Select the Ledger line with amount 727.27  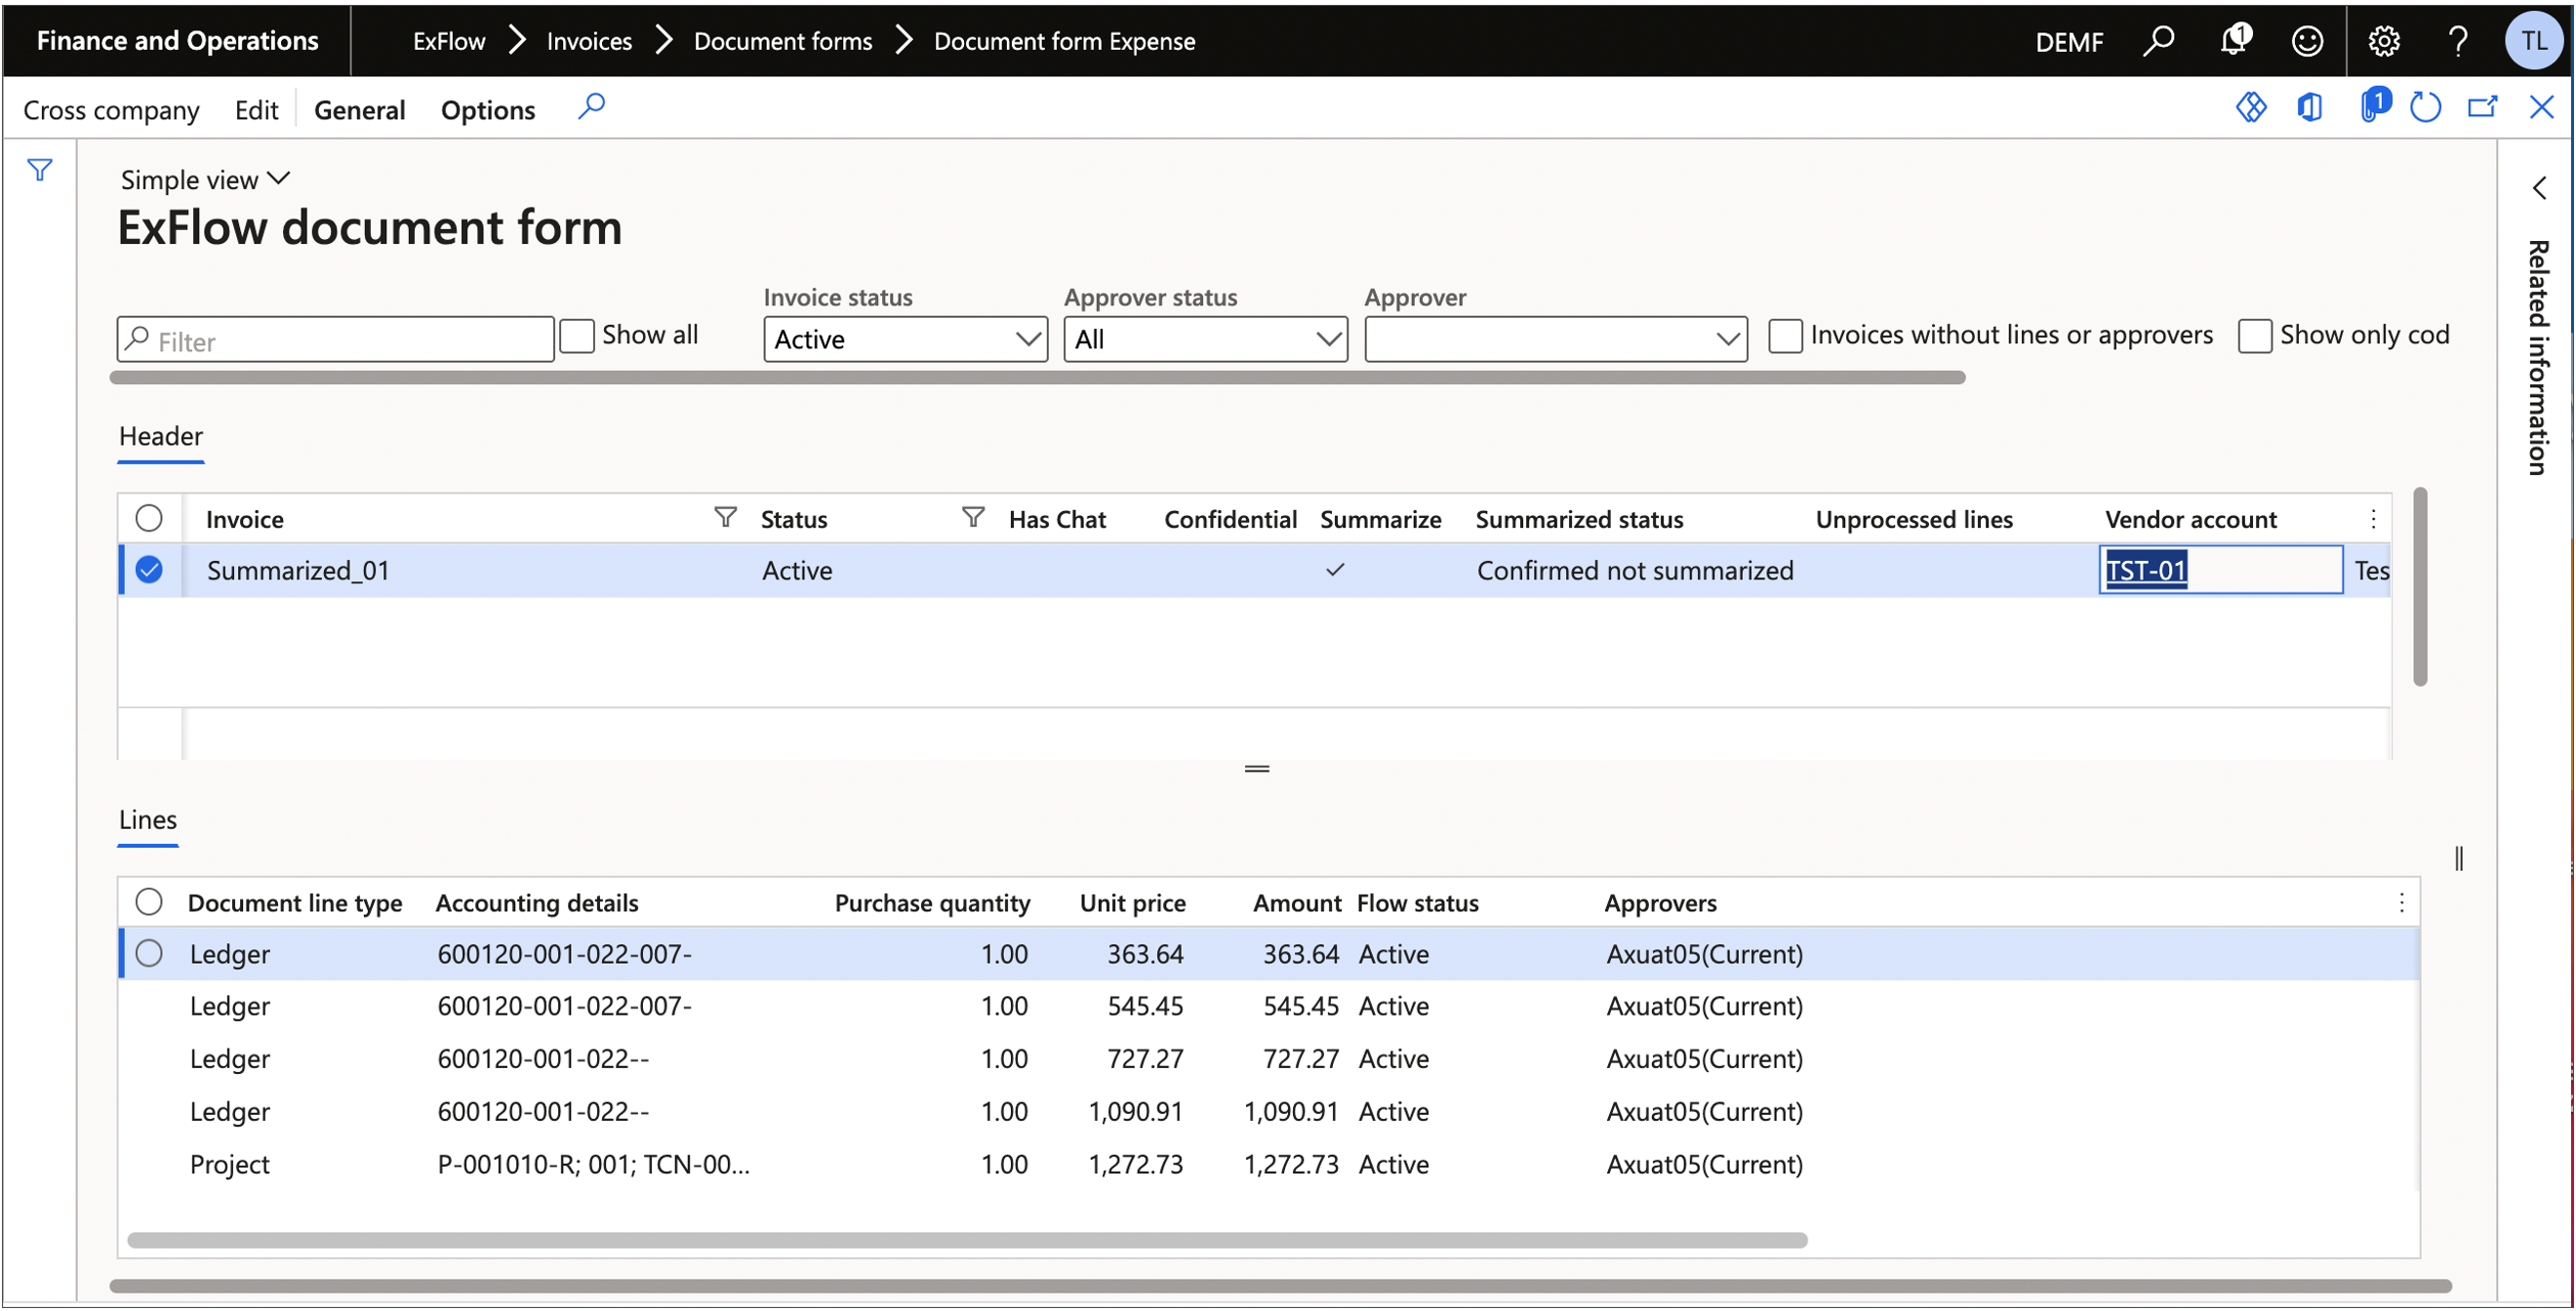[x=1269, y=1060]
